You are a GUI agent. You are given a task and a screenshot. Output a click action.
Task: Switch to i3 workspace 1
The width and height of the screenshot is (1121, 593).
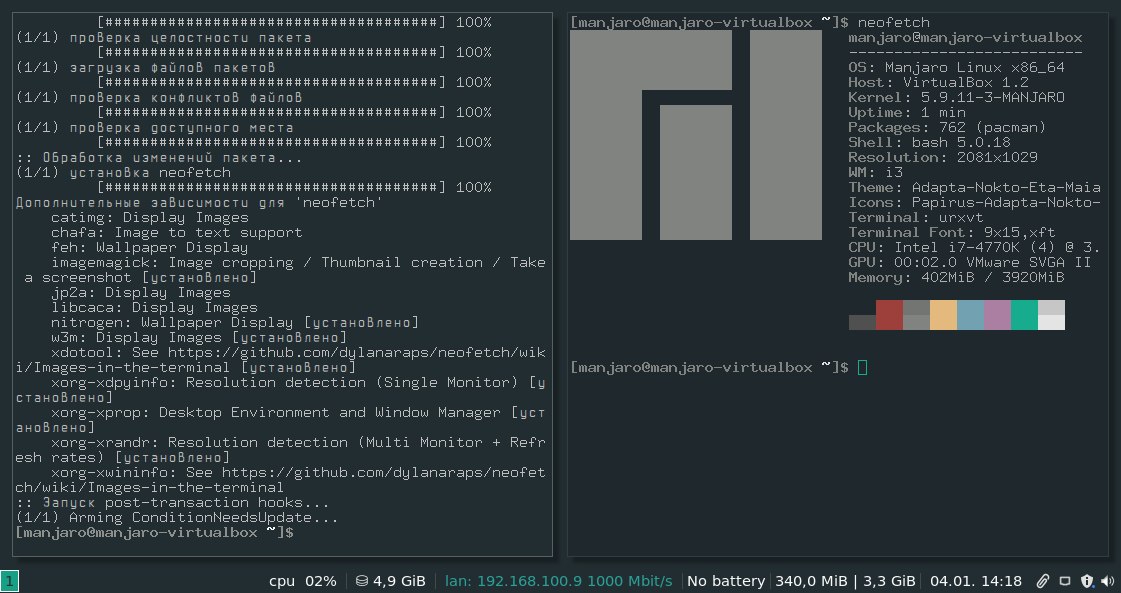(10, 581)
